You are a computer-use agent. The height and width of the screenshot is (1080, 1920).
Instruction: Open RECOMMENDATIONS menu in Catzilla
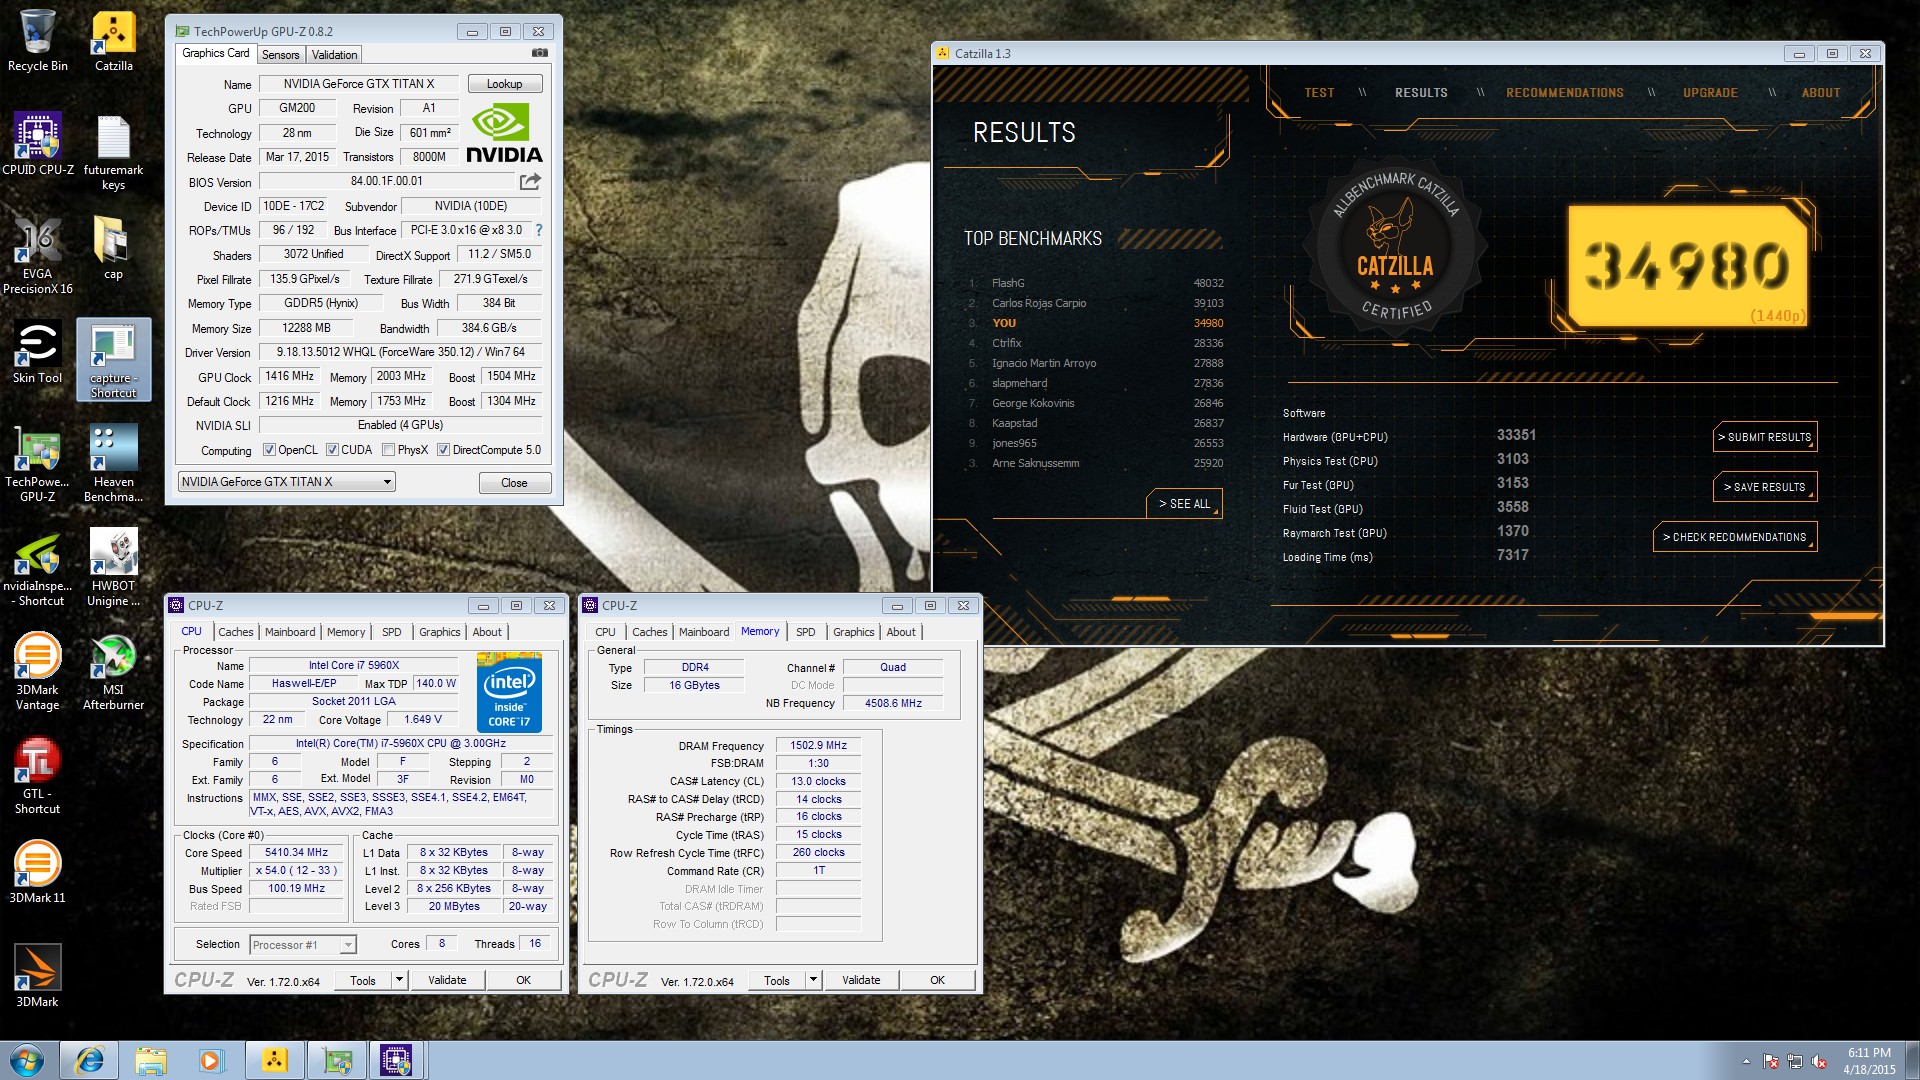click(x=1564, y=93)
